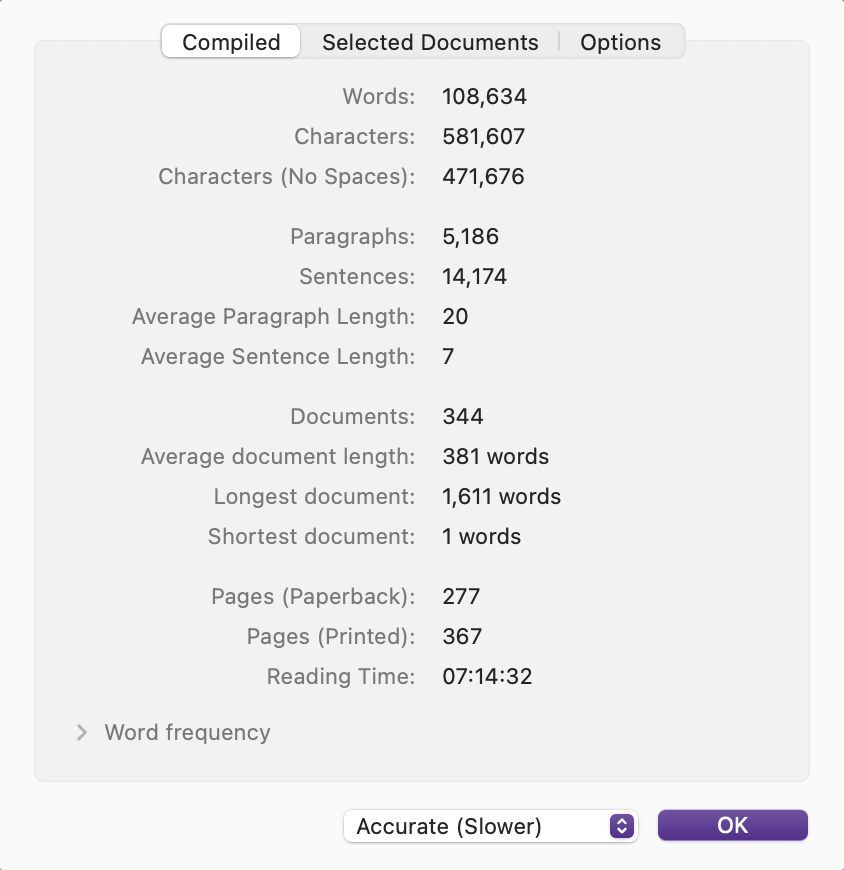
Task: Open the Accurate (Slower) dropdown
Action: pyautogui.click(x=491, y=826)
